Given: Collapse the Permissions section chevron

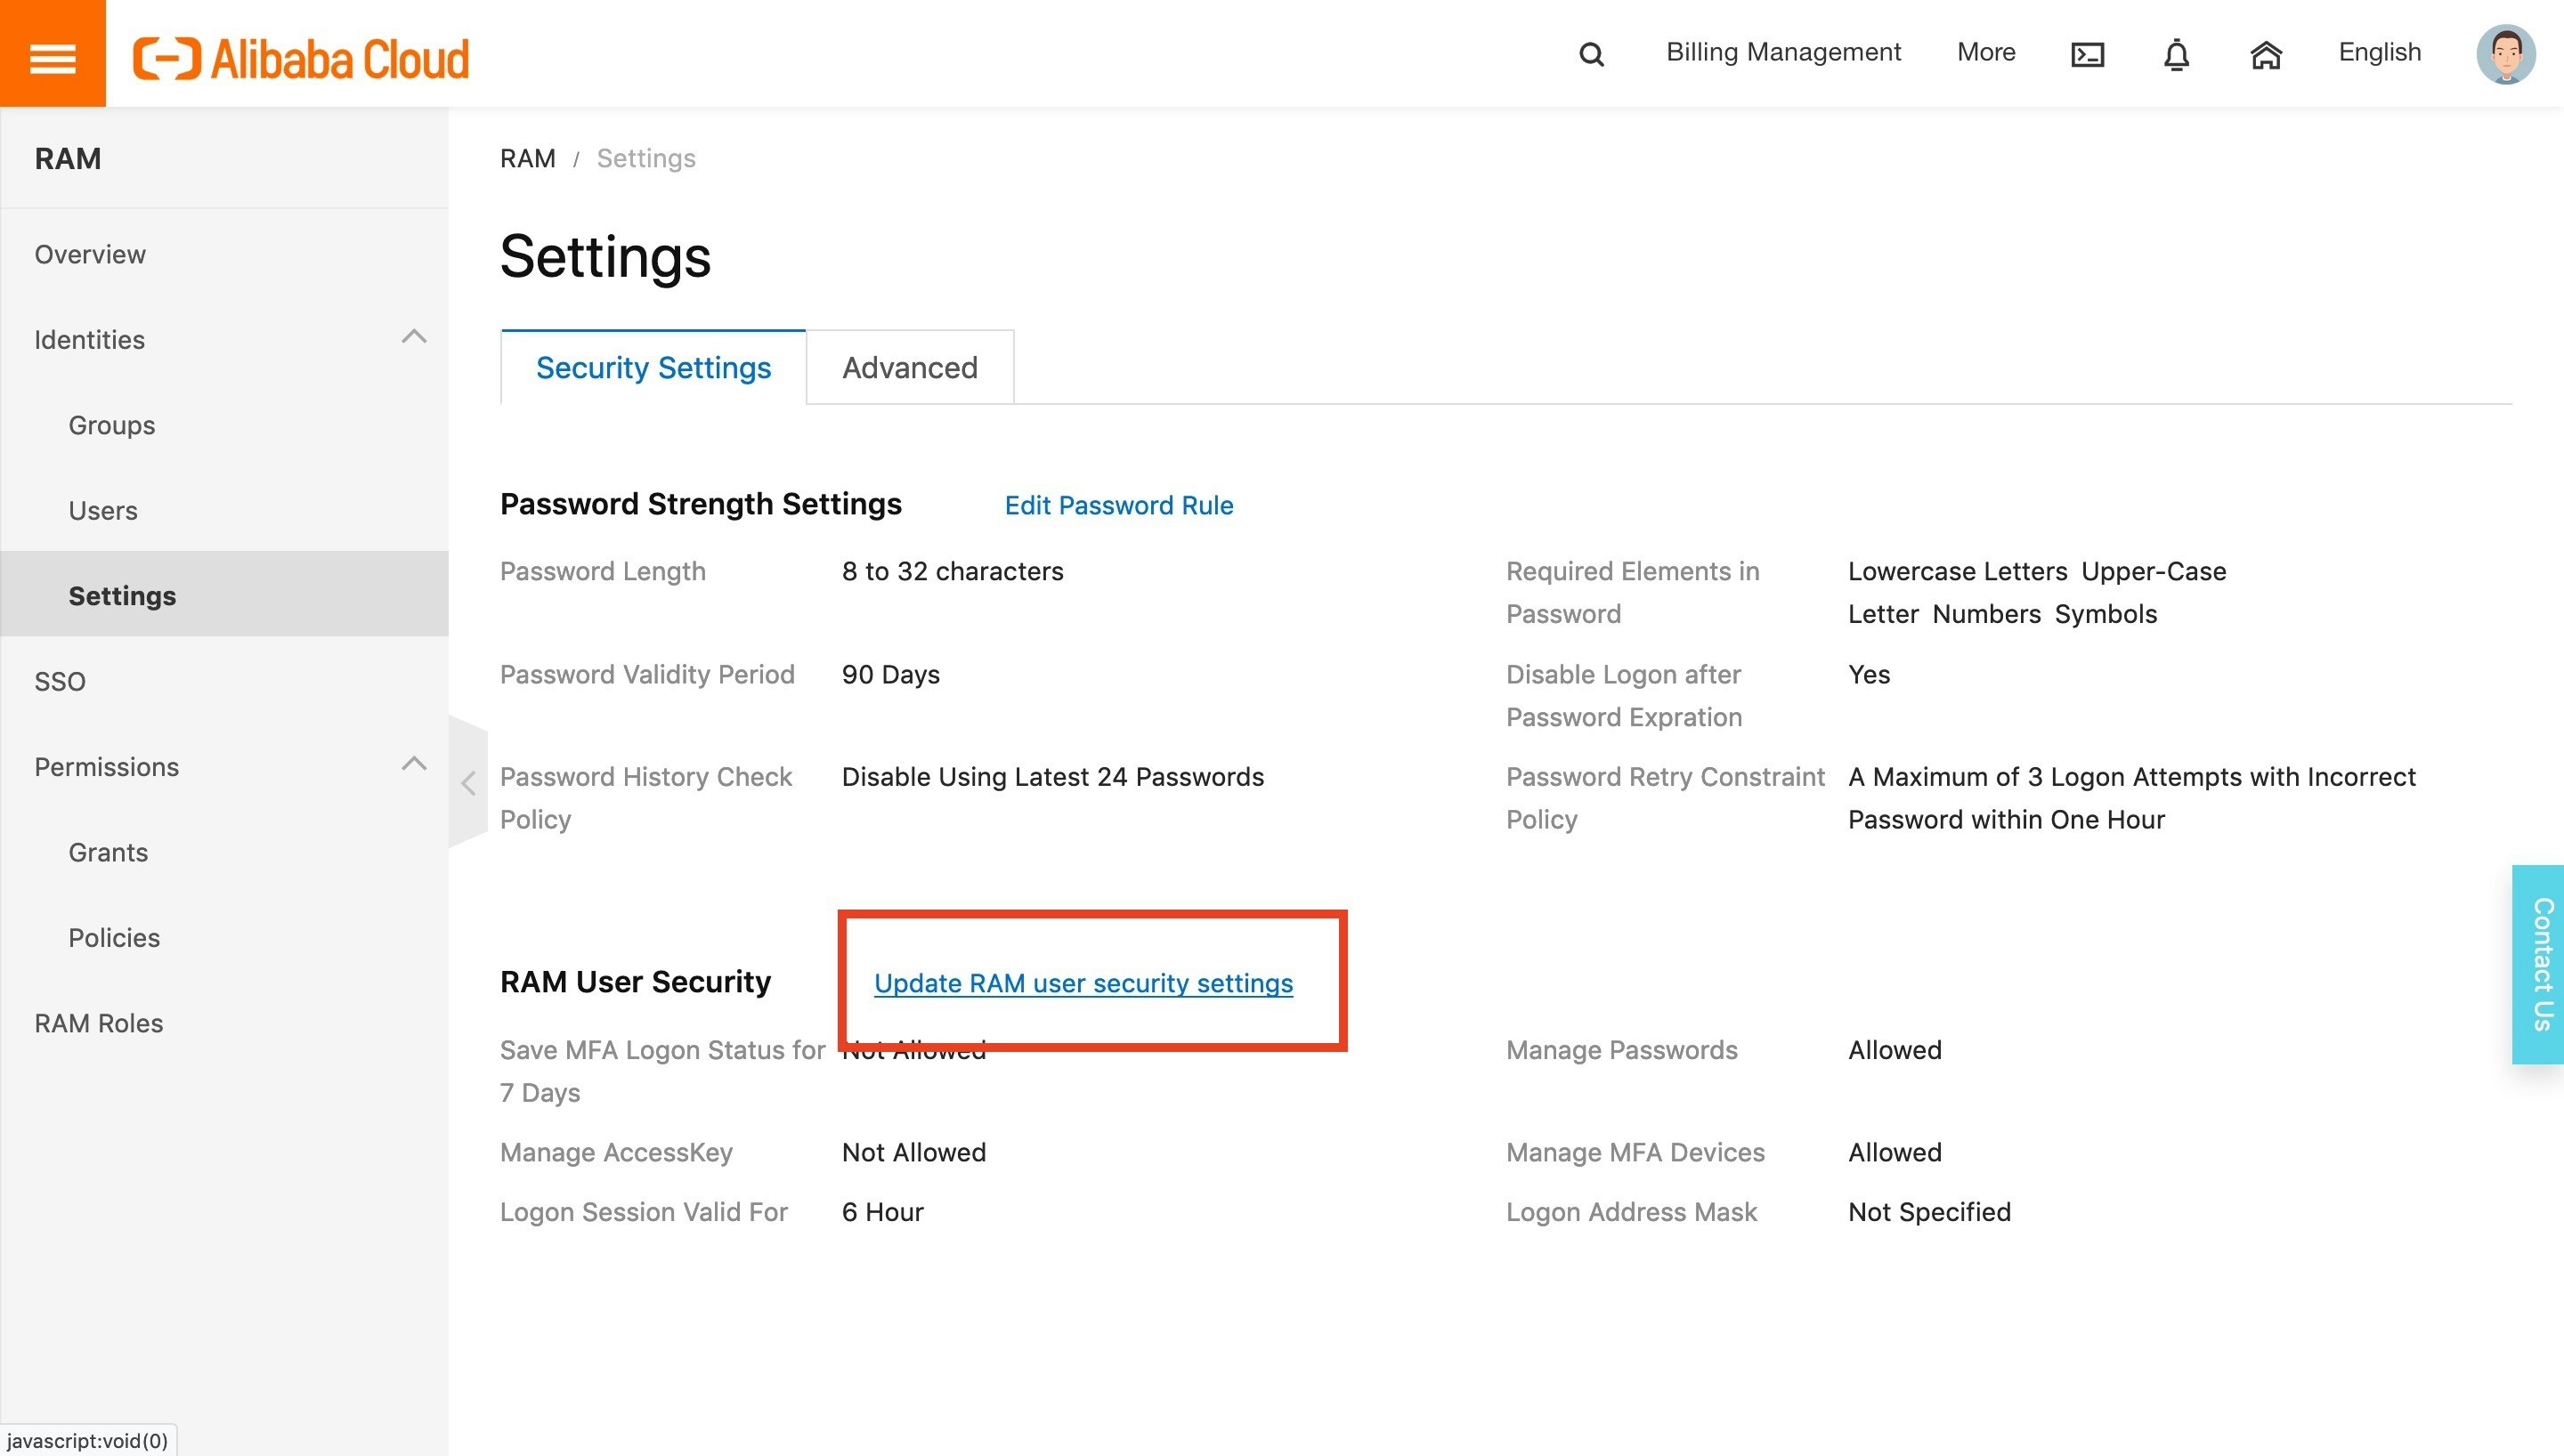Looking at the screenshot, I should pyautogui.click(x=414, y=764).
